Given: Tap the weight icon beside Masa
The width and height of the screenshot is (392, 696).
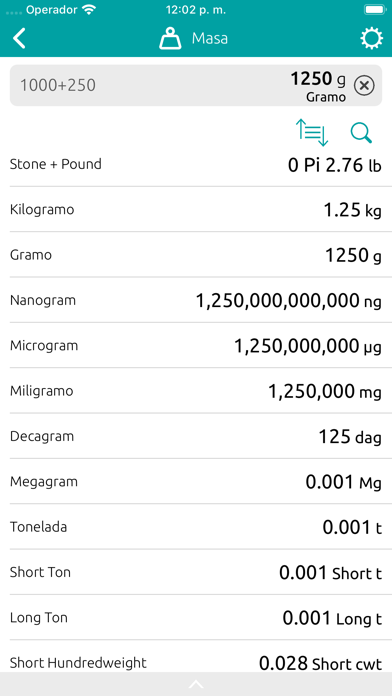Looking at the screenshot, I should [170, 39].
